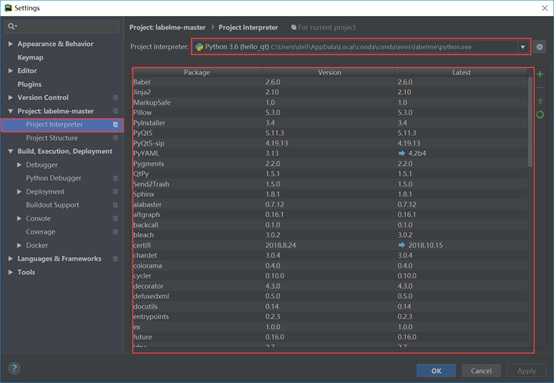556x383 pixels.
Task: Select the PyQt5-sip package row
Action: 330,144
